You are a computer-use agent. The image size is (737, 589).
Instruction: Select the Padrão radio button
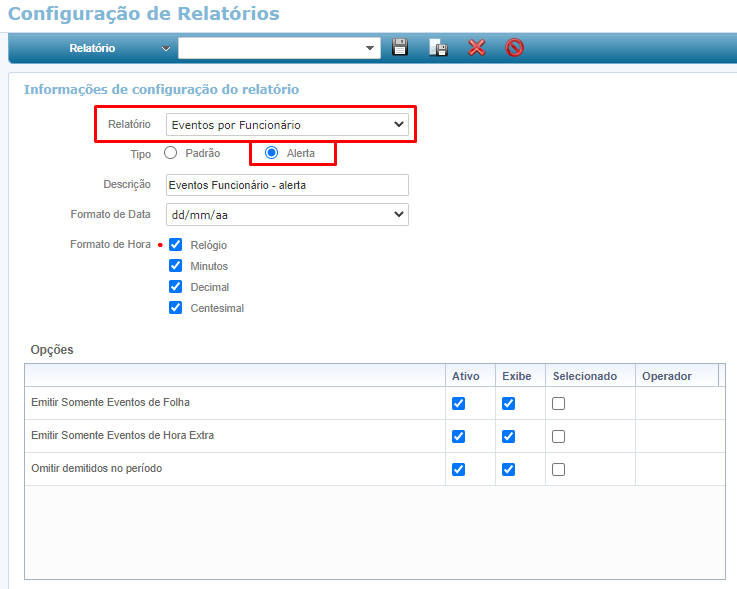click(170, 153)
